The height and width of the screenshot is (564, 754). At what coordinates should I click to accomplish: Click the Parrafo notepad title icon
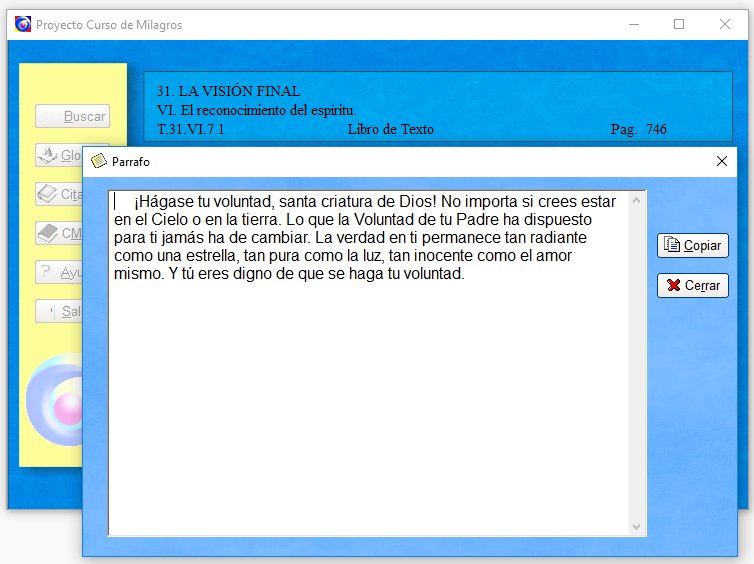99,161
